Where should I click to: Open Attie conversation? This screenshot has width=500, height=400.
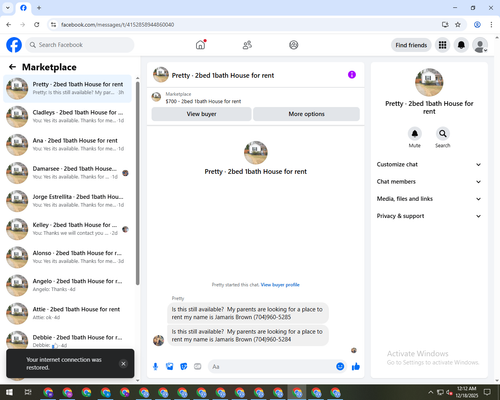point(67,313)
